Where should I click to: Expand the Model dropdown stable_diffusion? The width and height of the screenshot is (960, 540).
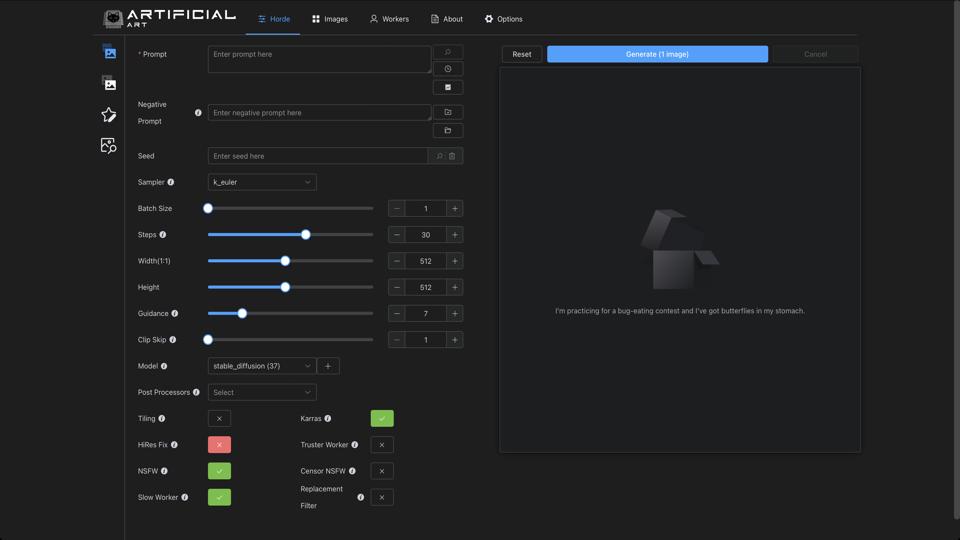coord(262,366)
